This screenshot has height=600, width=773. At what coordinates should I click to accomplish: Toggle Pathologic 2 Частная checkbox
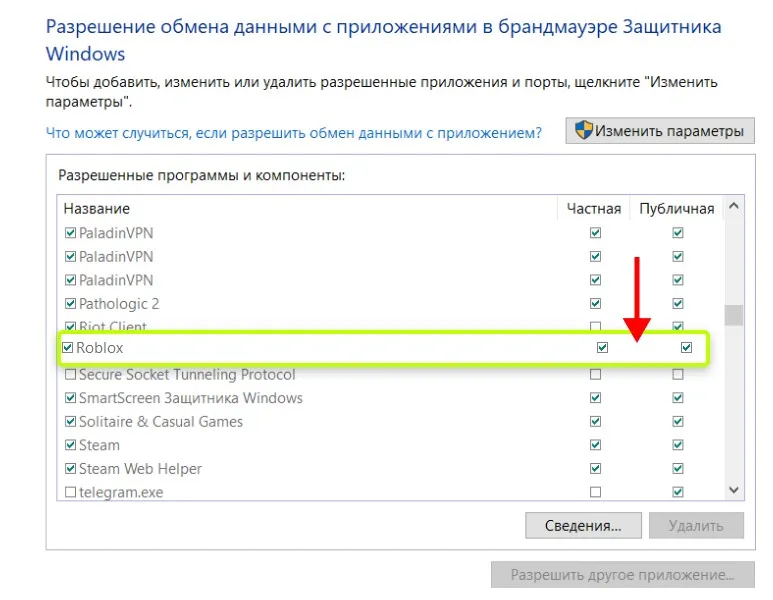point(596,303)
